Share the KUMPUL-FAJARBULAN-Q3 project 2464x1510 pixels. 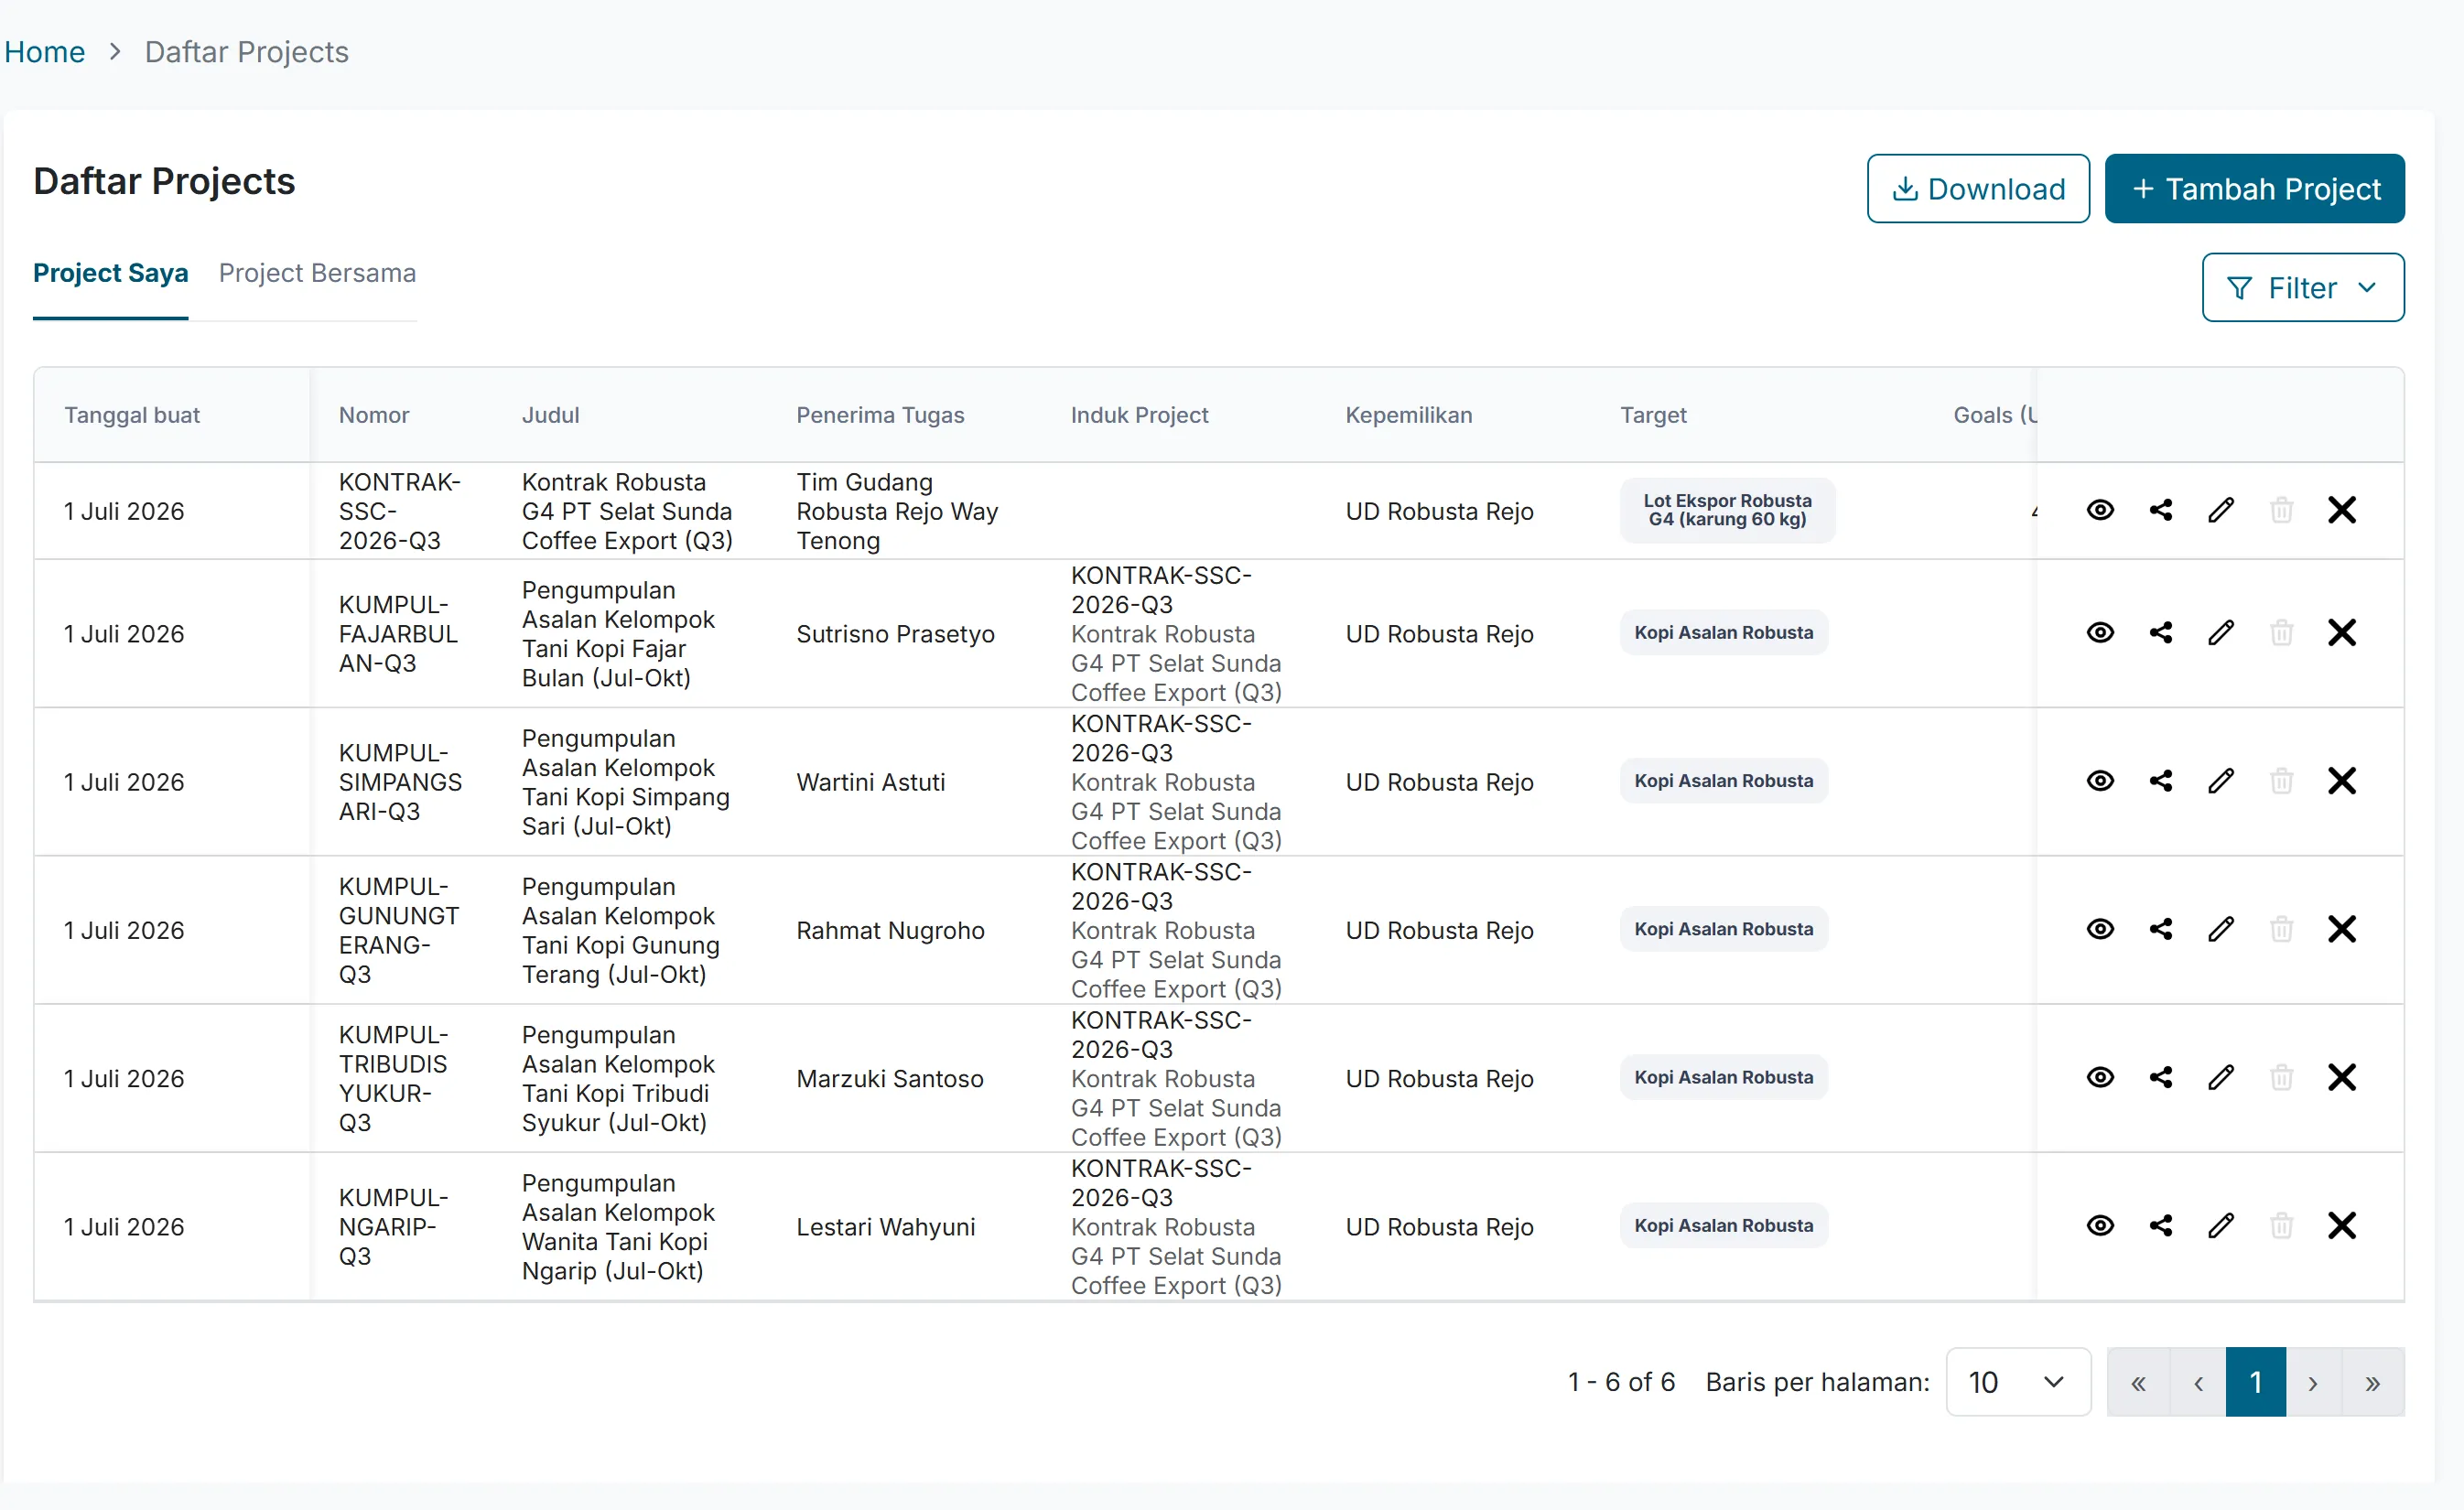2160,633
